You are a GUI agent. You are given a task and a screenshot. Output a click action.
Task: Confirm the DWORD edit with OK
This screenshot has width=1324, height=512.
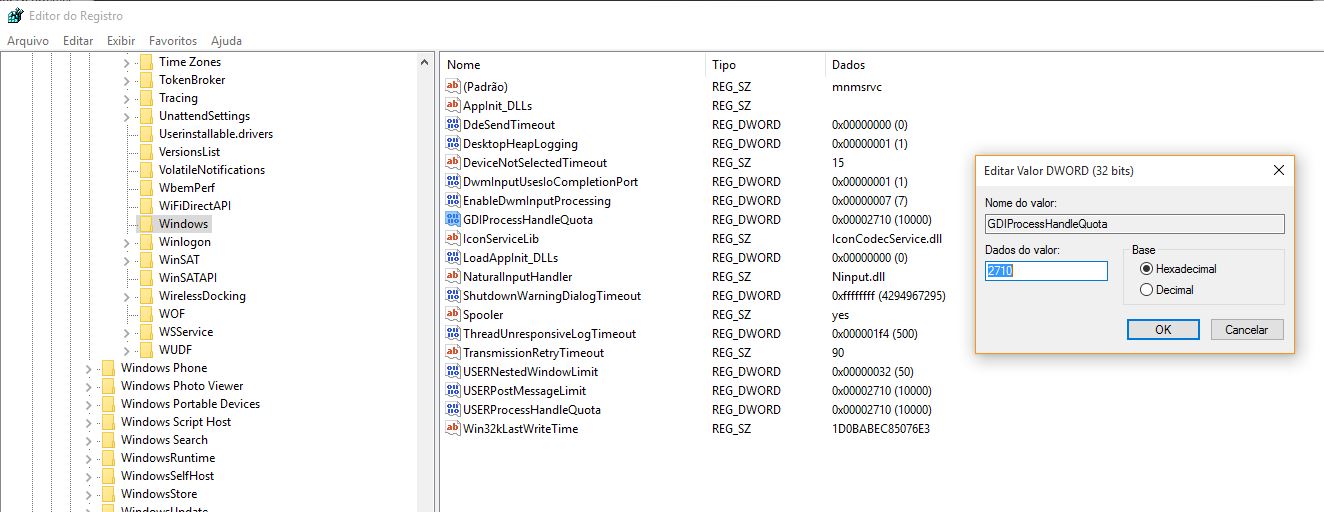pyautogui.click(x=1162, y=330)
